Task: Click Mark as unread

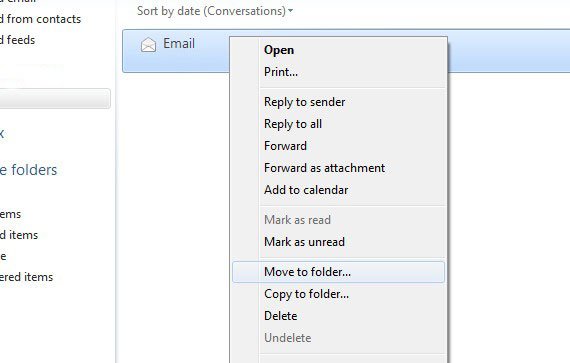Action: (x=304, y=242)
